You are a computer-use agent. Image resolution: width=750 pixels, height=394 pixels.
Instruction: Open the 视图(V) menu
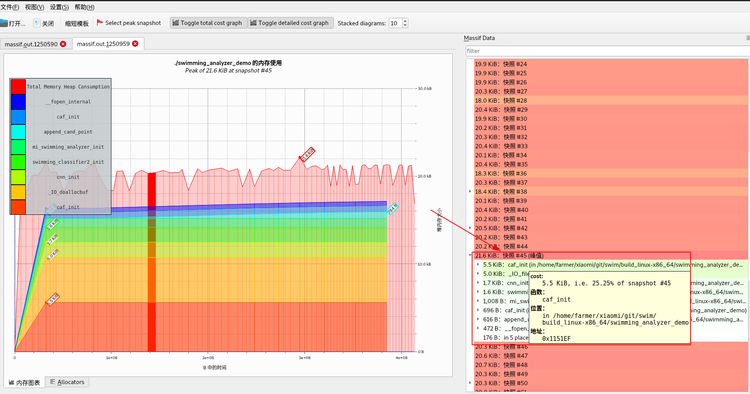tap(34, 7)
